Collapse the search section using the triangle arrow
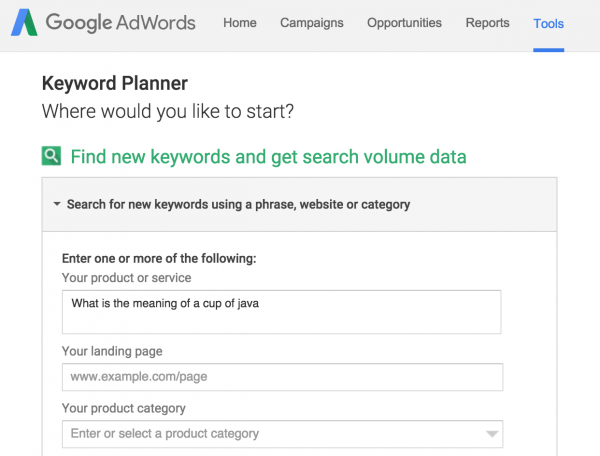600x456 pixels. (x=57, y=204)
